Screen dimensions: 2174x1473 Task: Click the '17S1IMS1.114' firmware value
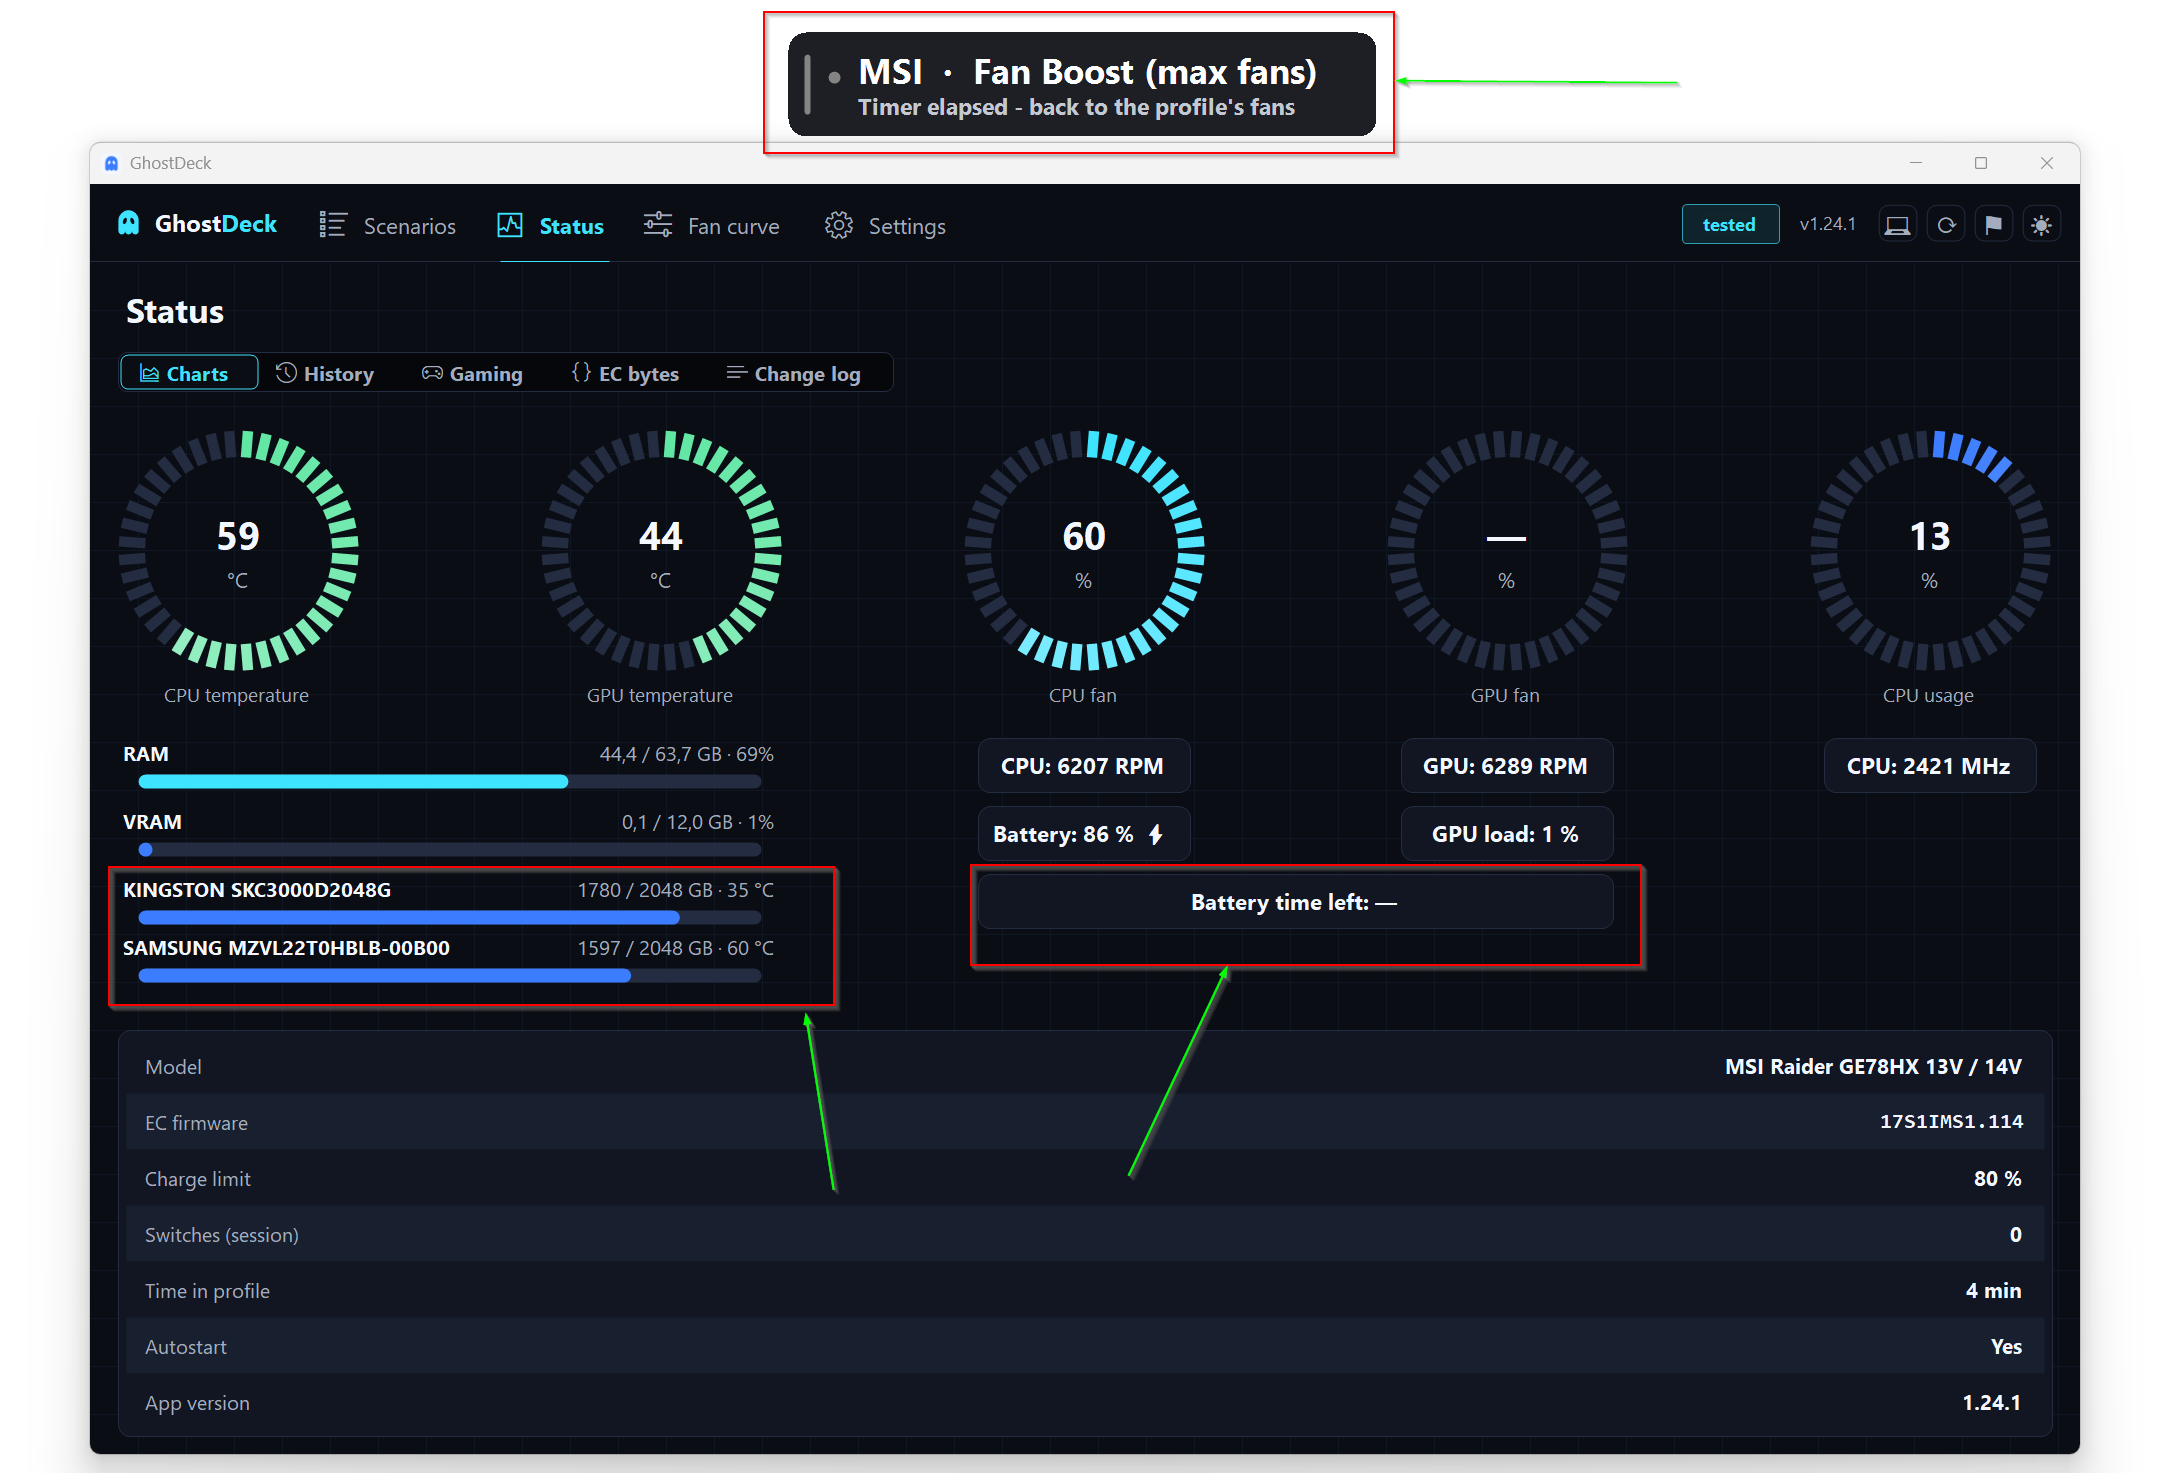[1951, 1122]
